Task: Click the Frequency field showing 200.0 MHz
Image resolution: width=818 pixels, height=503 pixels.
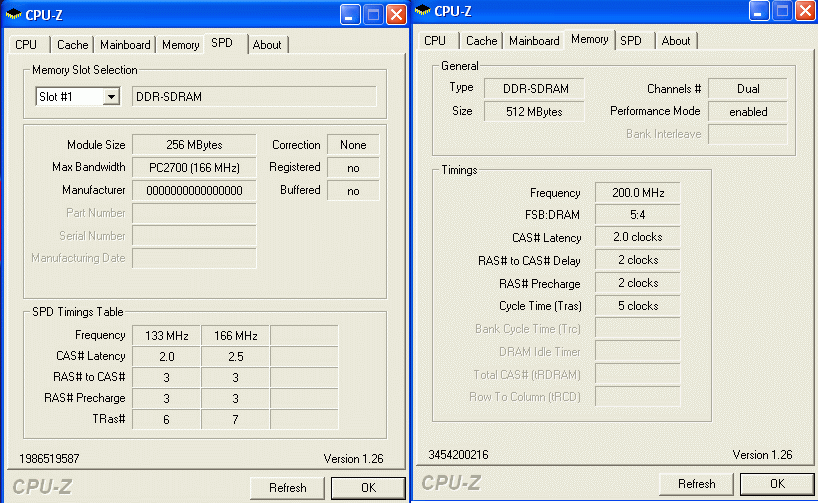Action: [637, 193]
